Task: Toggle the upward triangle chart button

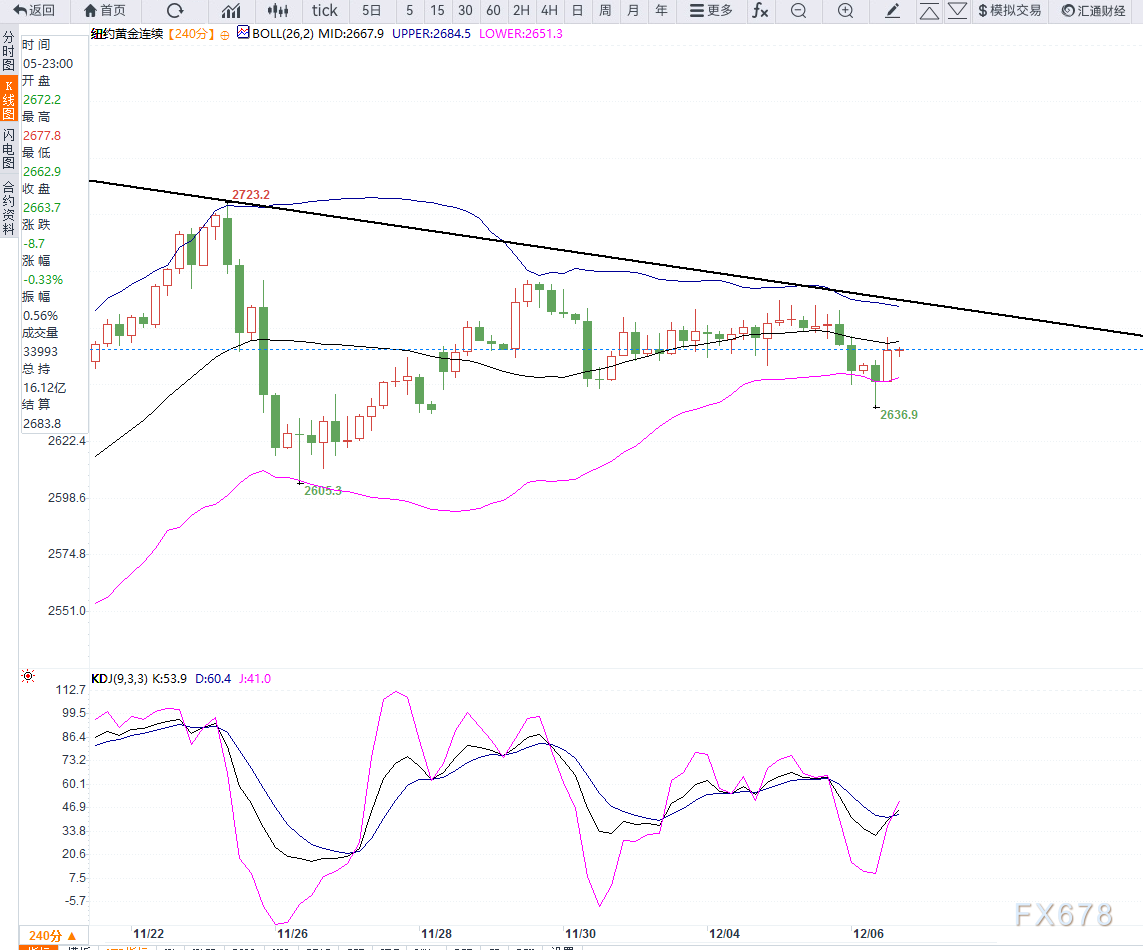Action: point(929,11)
